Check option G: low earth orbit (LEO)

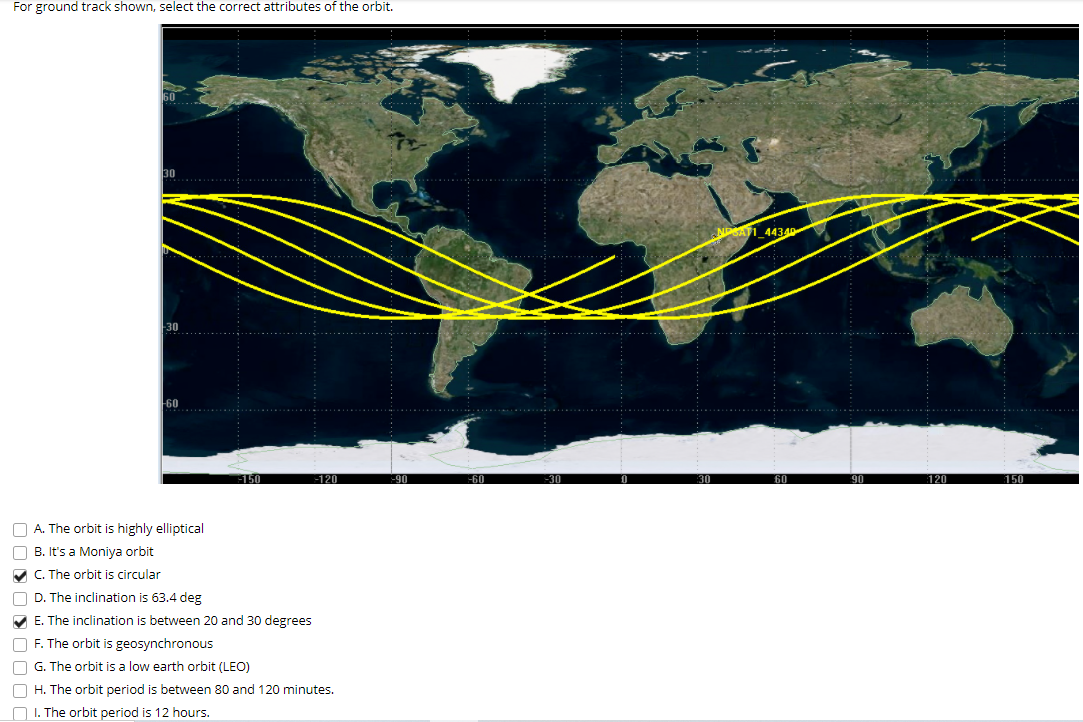point(20,667)
